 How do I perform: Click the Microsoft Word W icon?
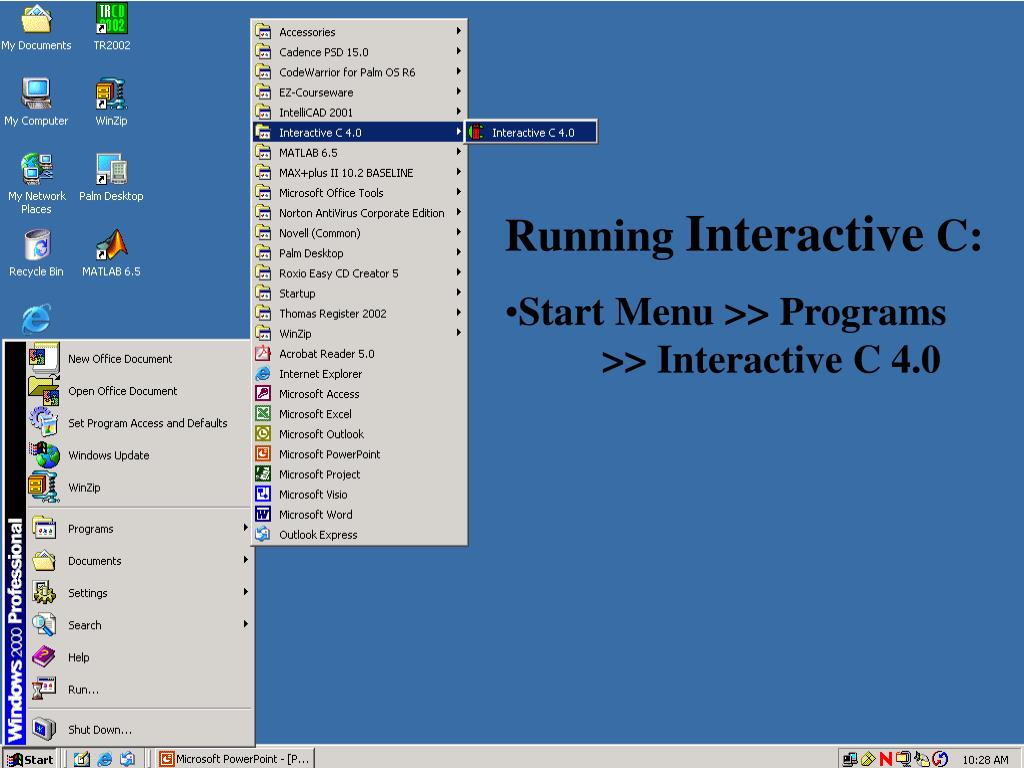[x=263, y=515]
